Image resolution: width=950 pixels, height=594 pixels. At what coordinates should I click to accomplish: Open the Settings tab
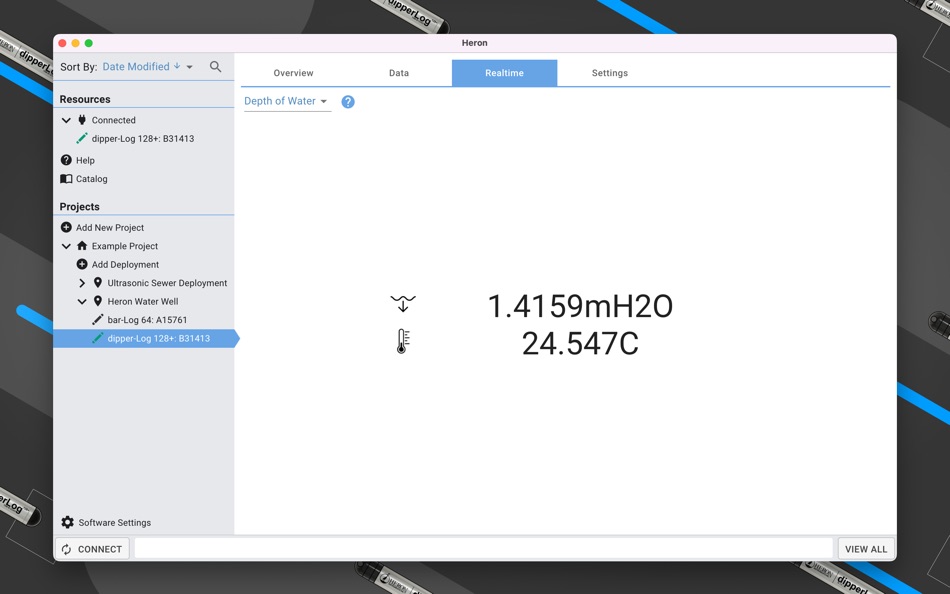[610, 73]
